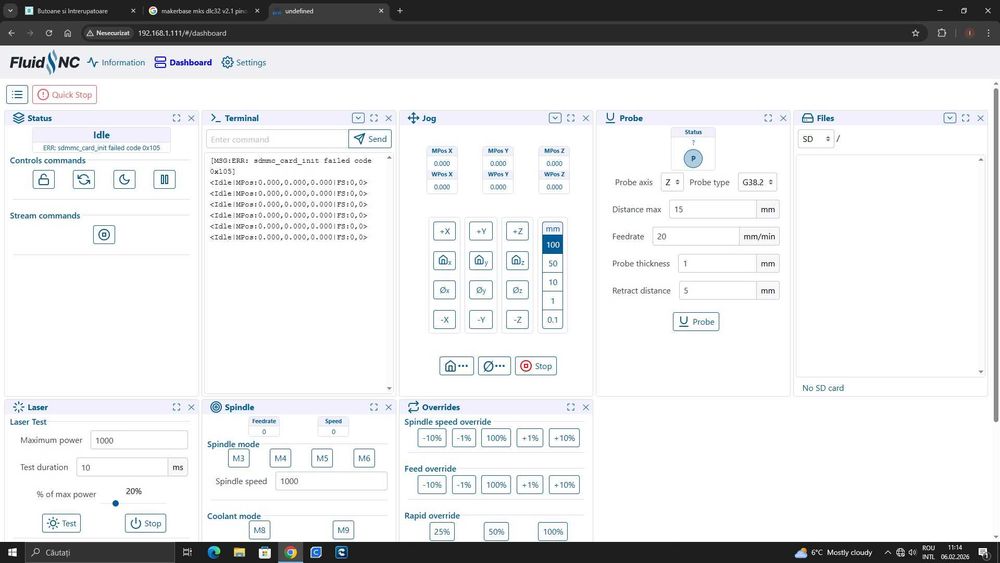Home the X axis in Jog panel
The height and width of the screenshot is (563, 1000).
pyautogui.click(x=445, y=260)
